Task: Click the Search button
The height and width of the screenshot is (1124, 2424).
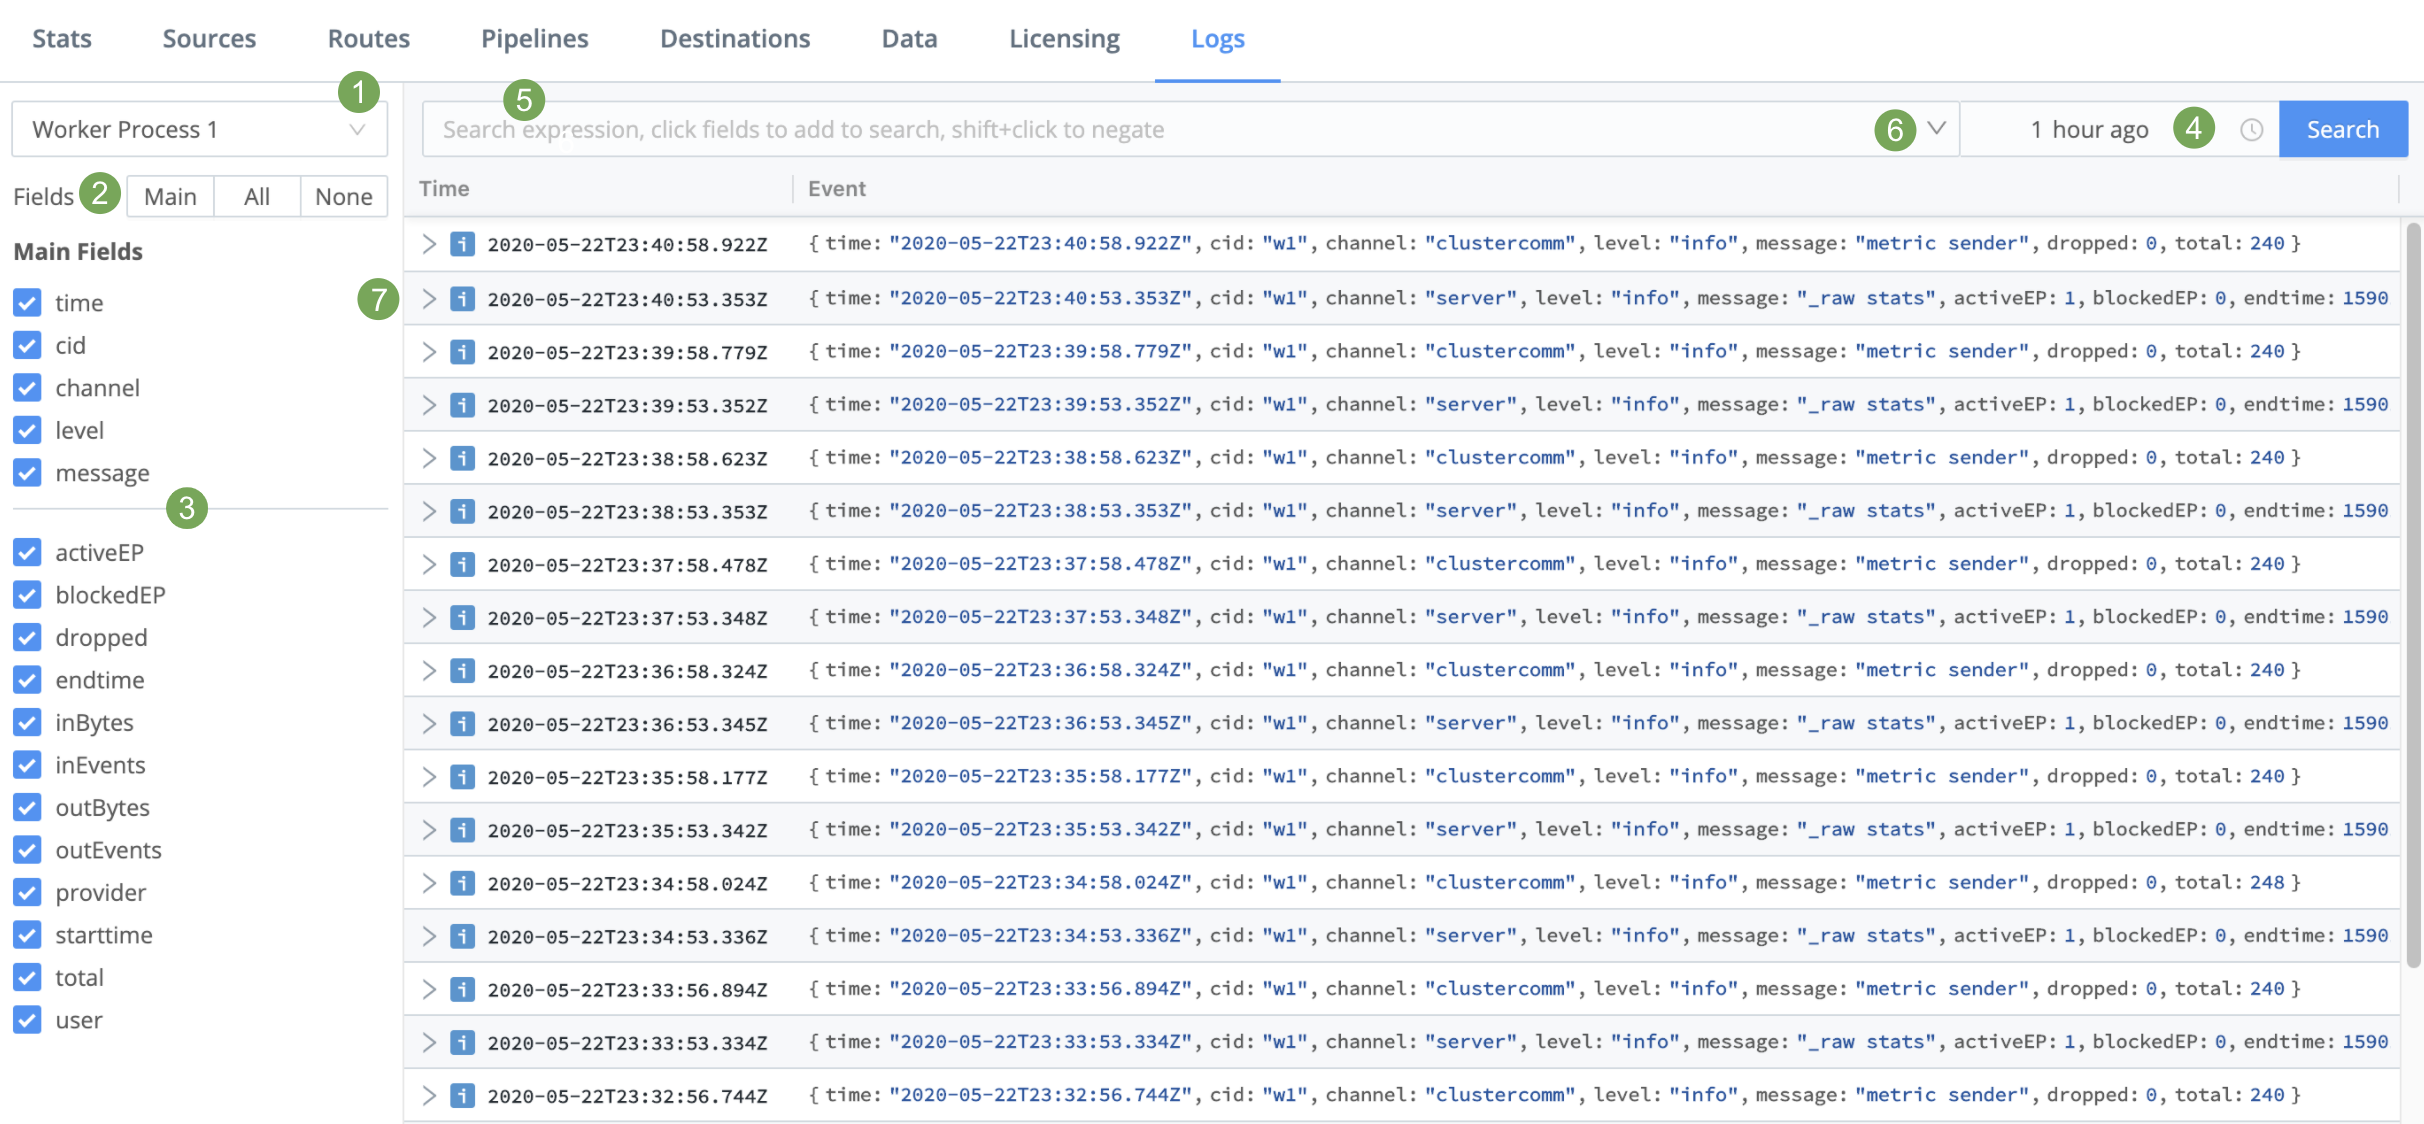Action: (x=2342, y=129)
